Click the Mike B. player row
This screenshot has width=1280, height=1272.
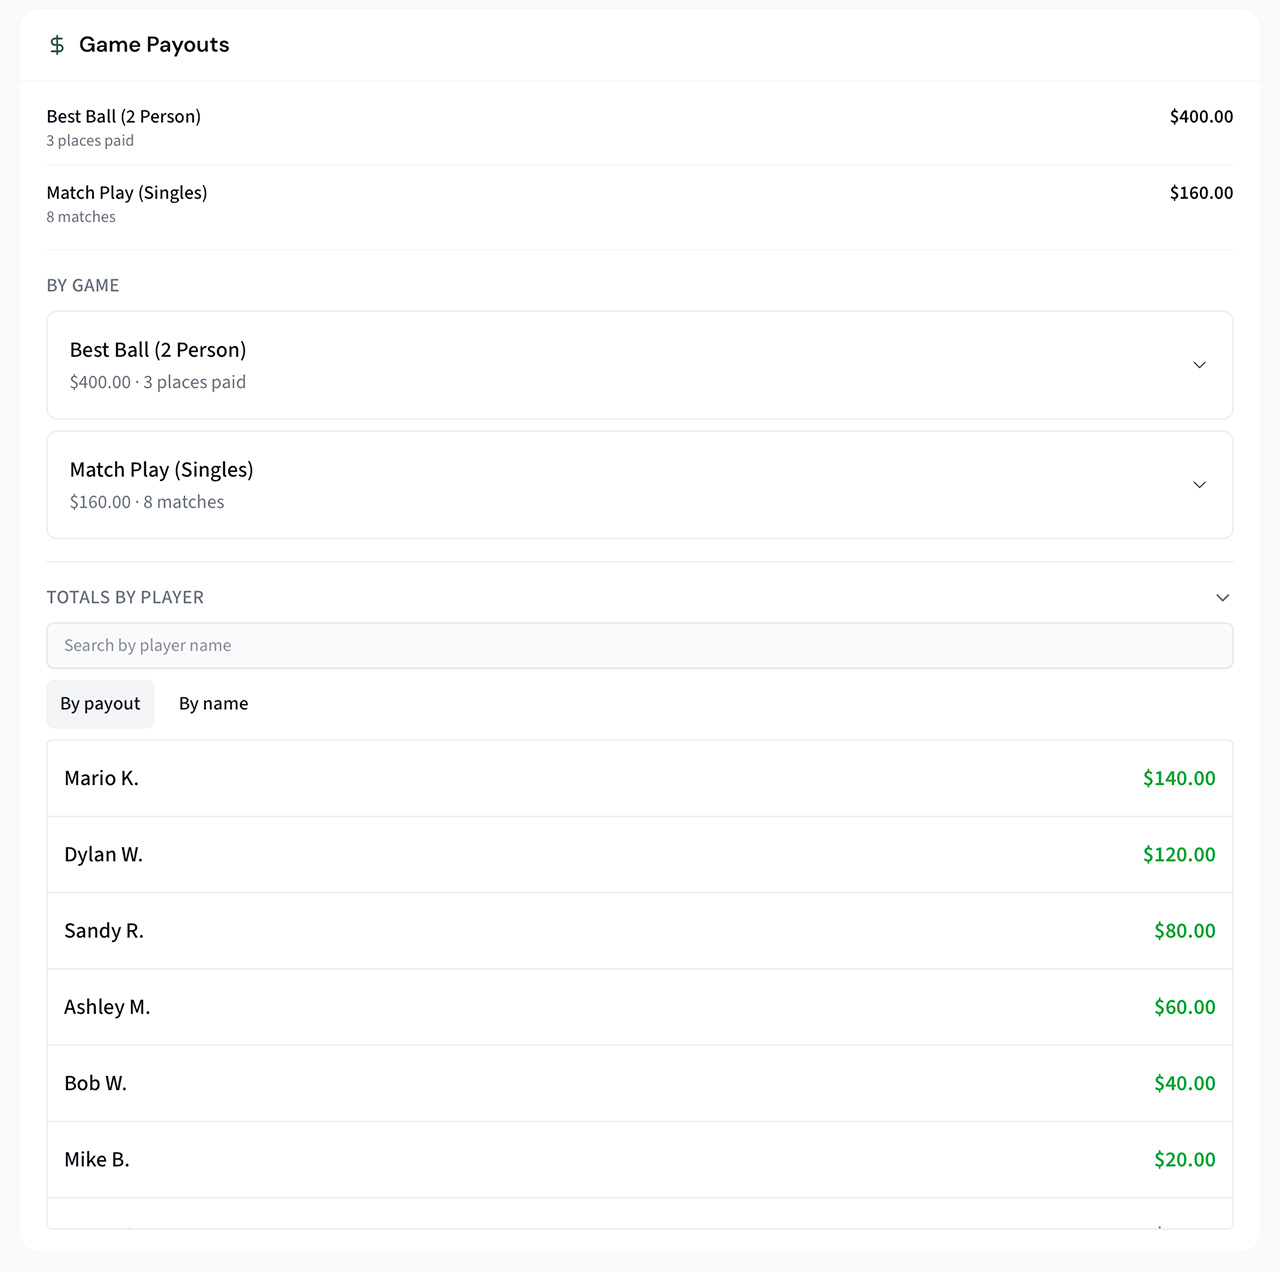[x=640, y=1160]
